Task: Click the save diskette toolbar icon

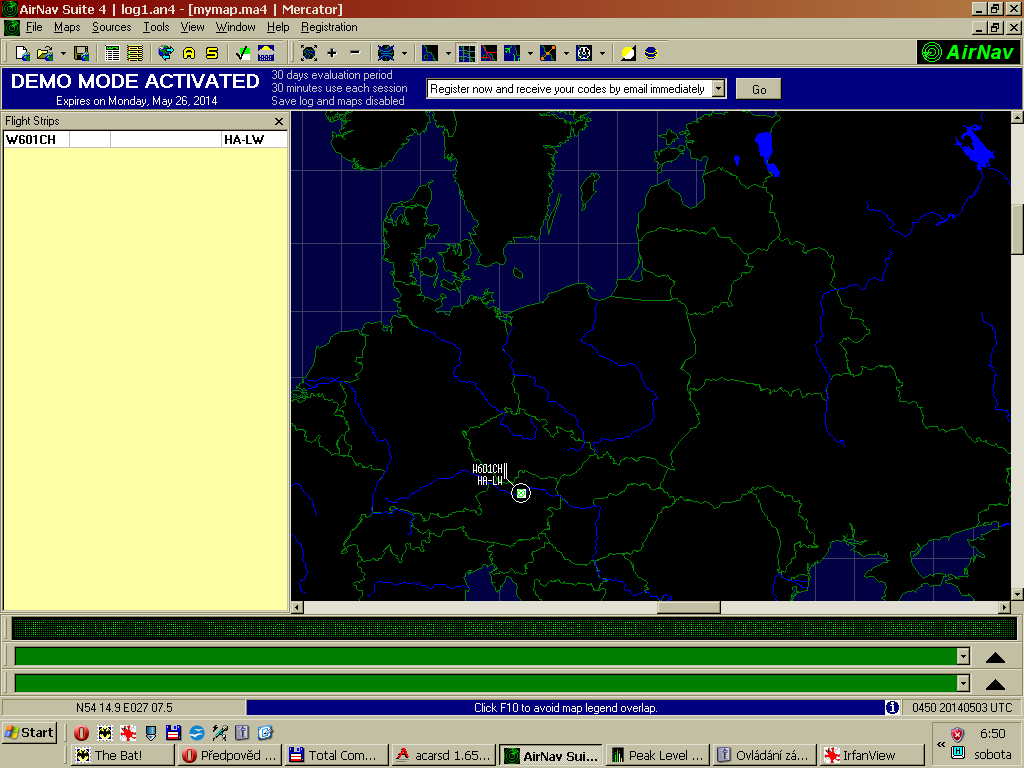Action: point(81,53)
